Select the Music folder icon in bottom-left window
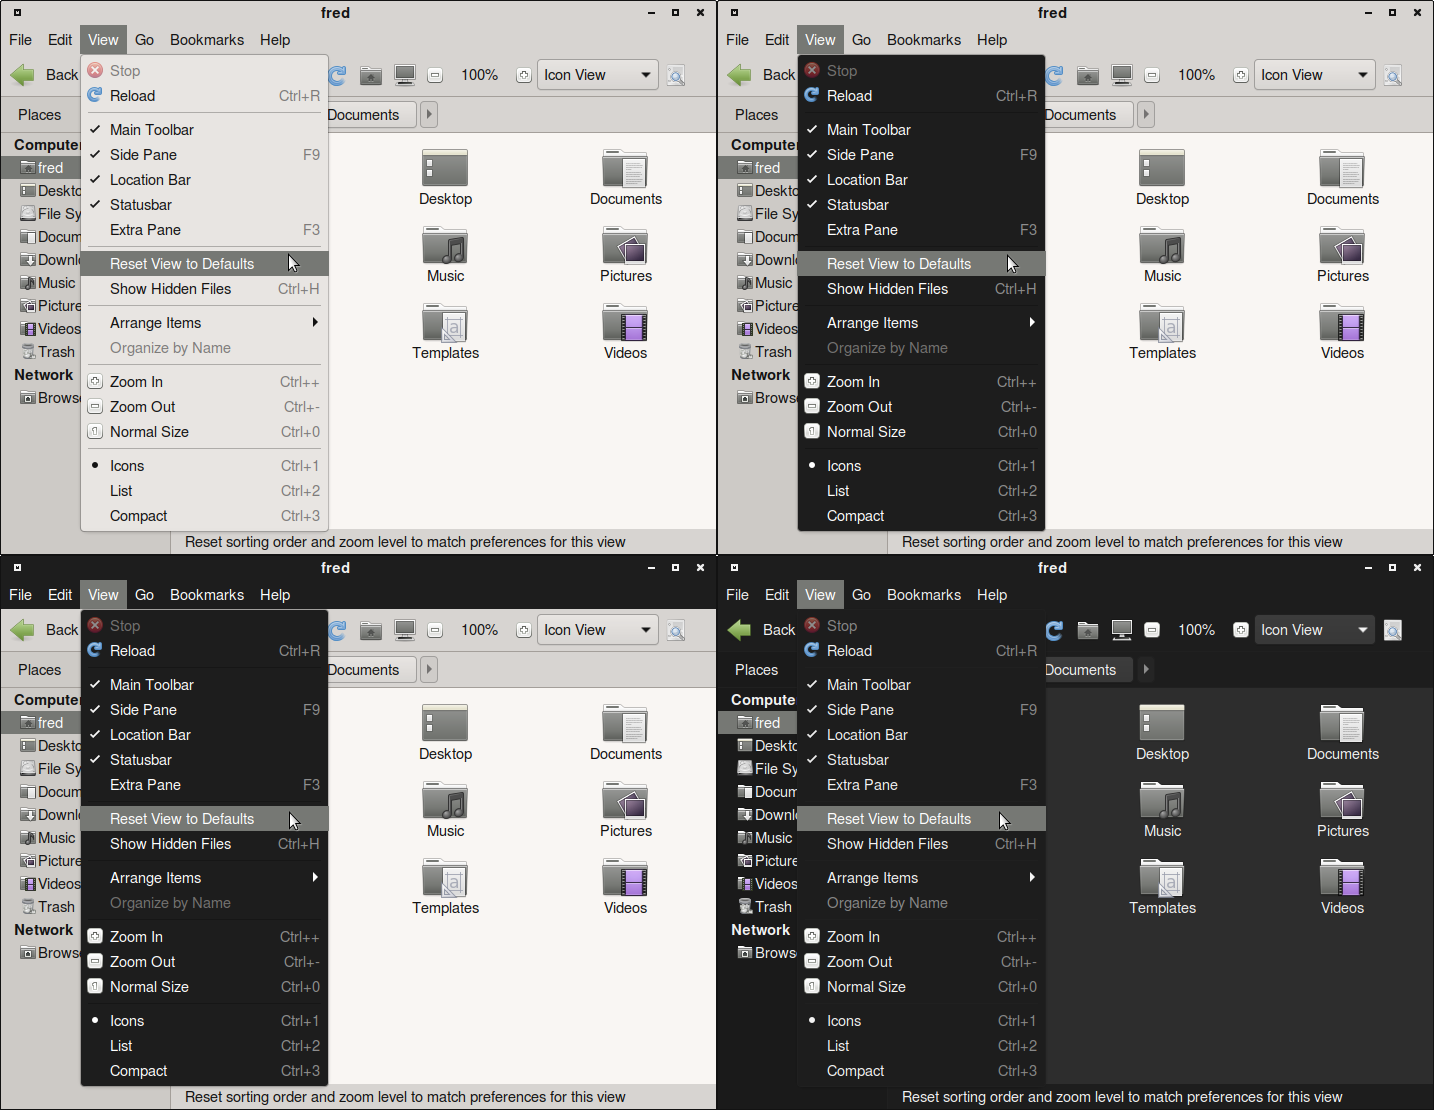This screenshot has width=1434, height=1110. tap(445, 800)
